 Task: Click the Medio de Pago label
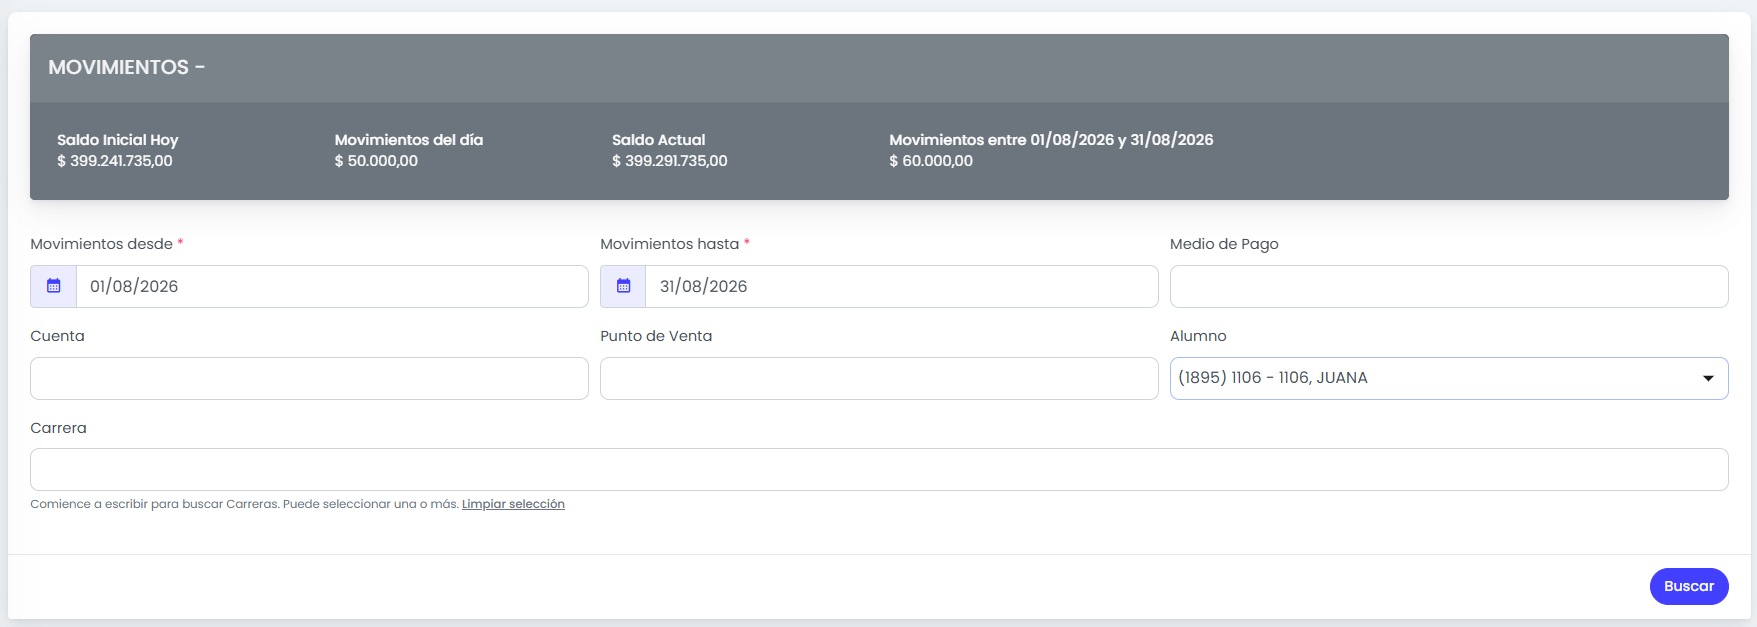click(x=1224, y=244)
